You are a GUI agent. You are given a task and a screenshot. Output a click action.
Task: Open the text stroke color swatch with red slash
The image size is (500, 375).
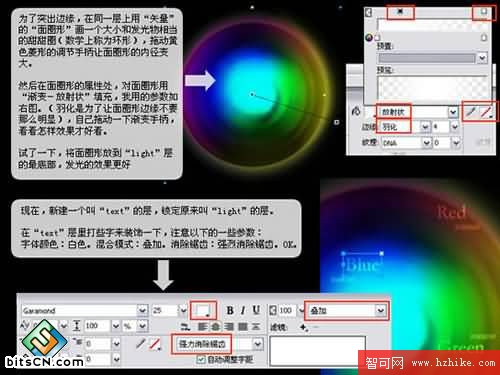click(x=154, y=344)
